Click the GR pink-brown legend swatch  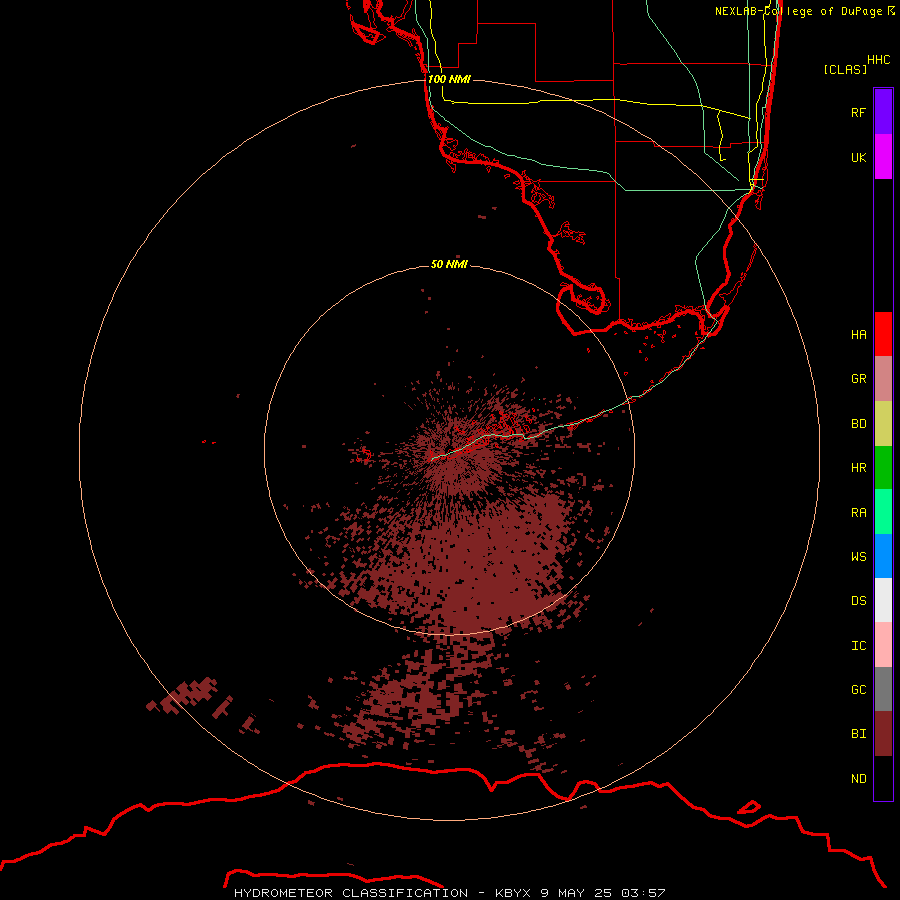883,379
